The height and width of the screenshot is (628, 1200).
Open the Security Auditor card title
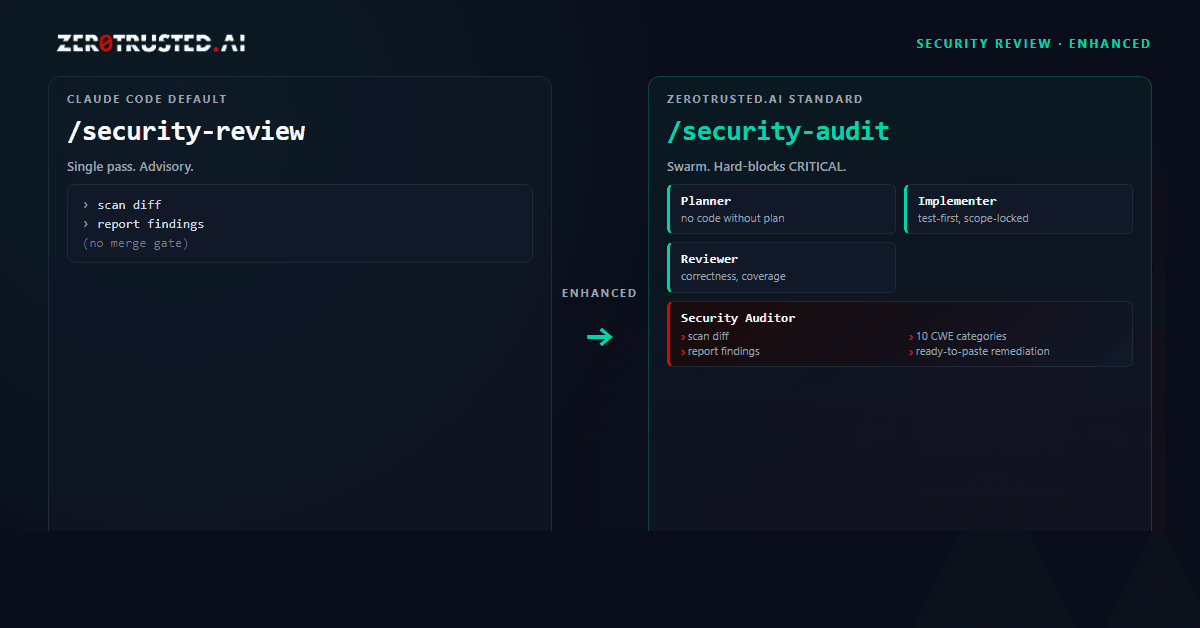click(738, 318)
